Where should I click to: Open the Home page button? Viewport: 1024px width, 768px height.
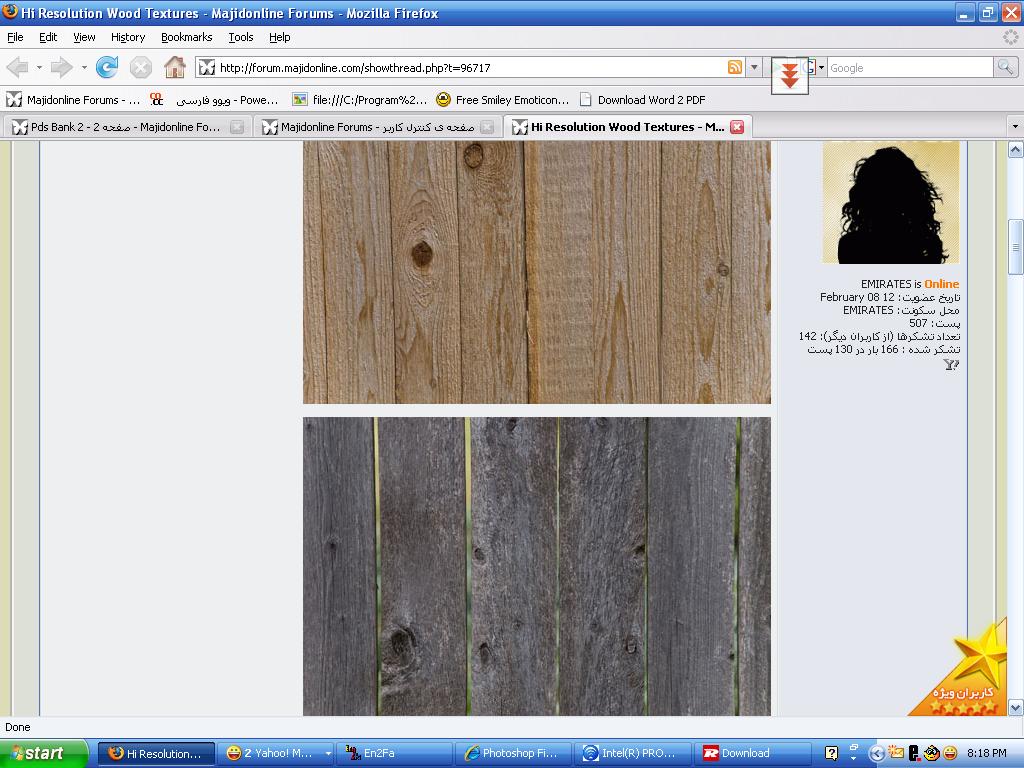coord(174,67)
